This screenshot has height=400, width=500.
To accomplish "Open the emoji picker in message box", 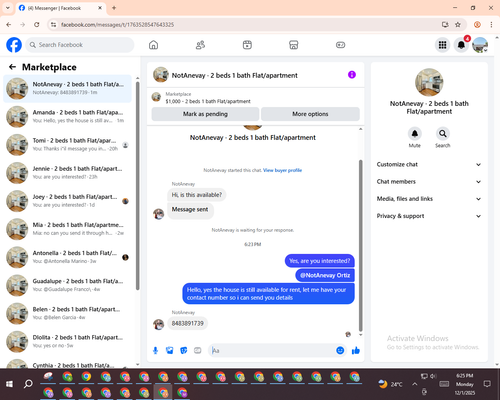I will [x=340, y=350].
